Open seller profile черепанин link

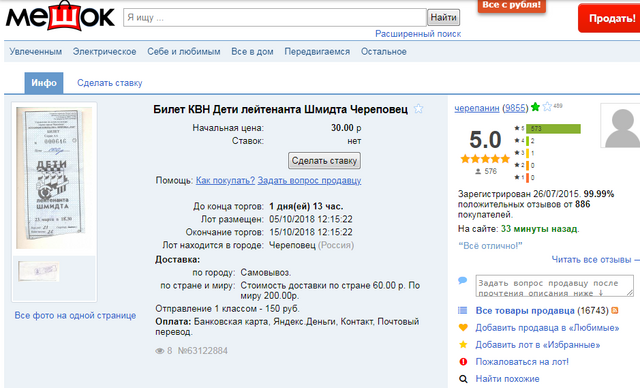(x=477, y=108)
